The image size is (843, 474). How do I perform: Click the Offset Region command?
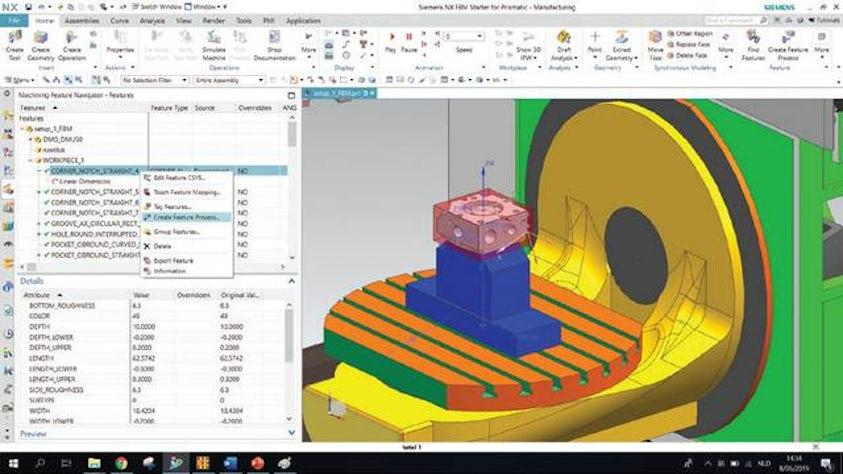tap(690, 33)
